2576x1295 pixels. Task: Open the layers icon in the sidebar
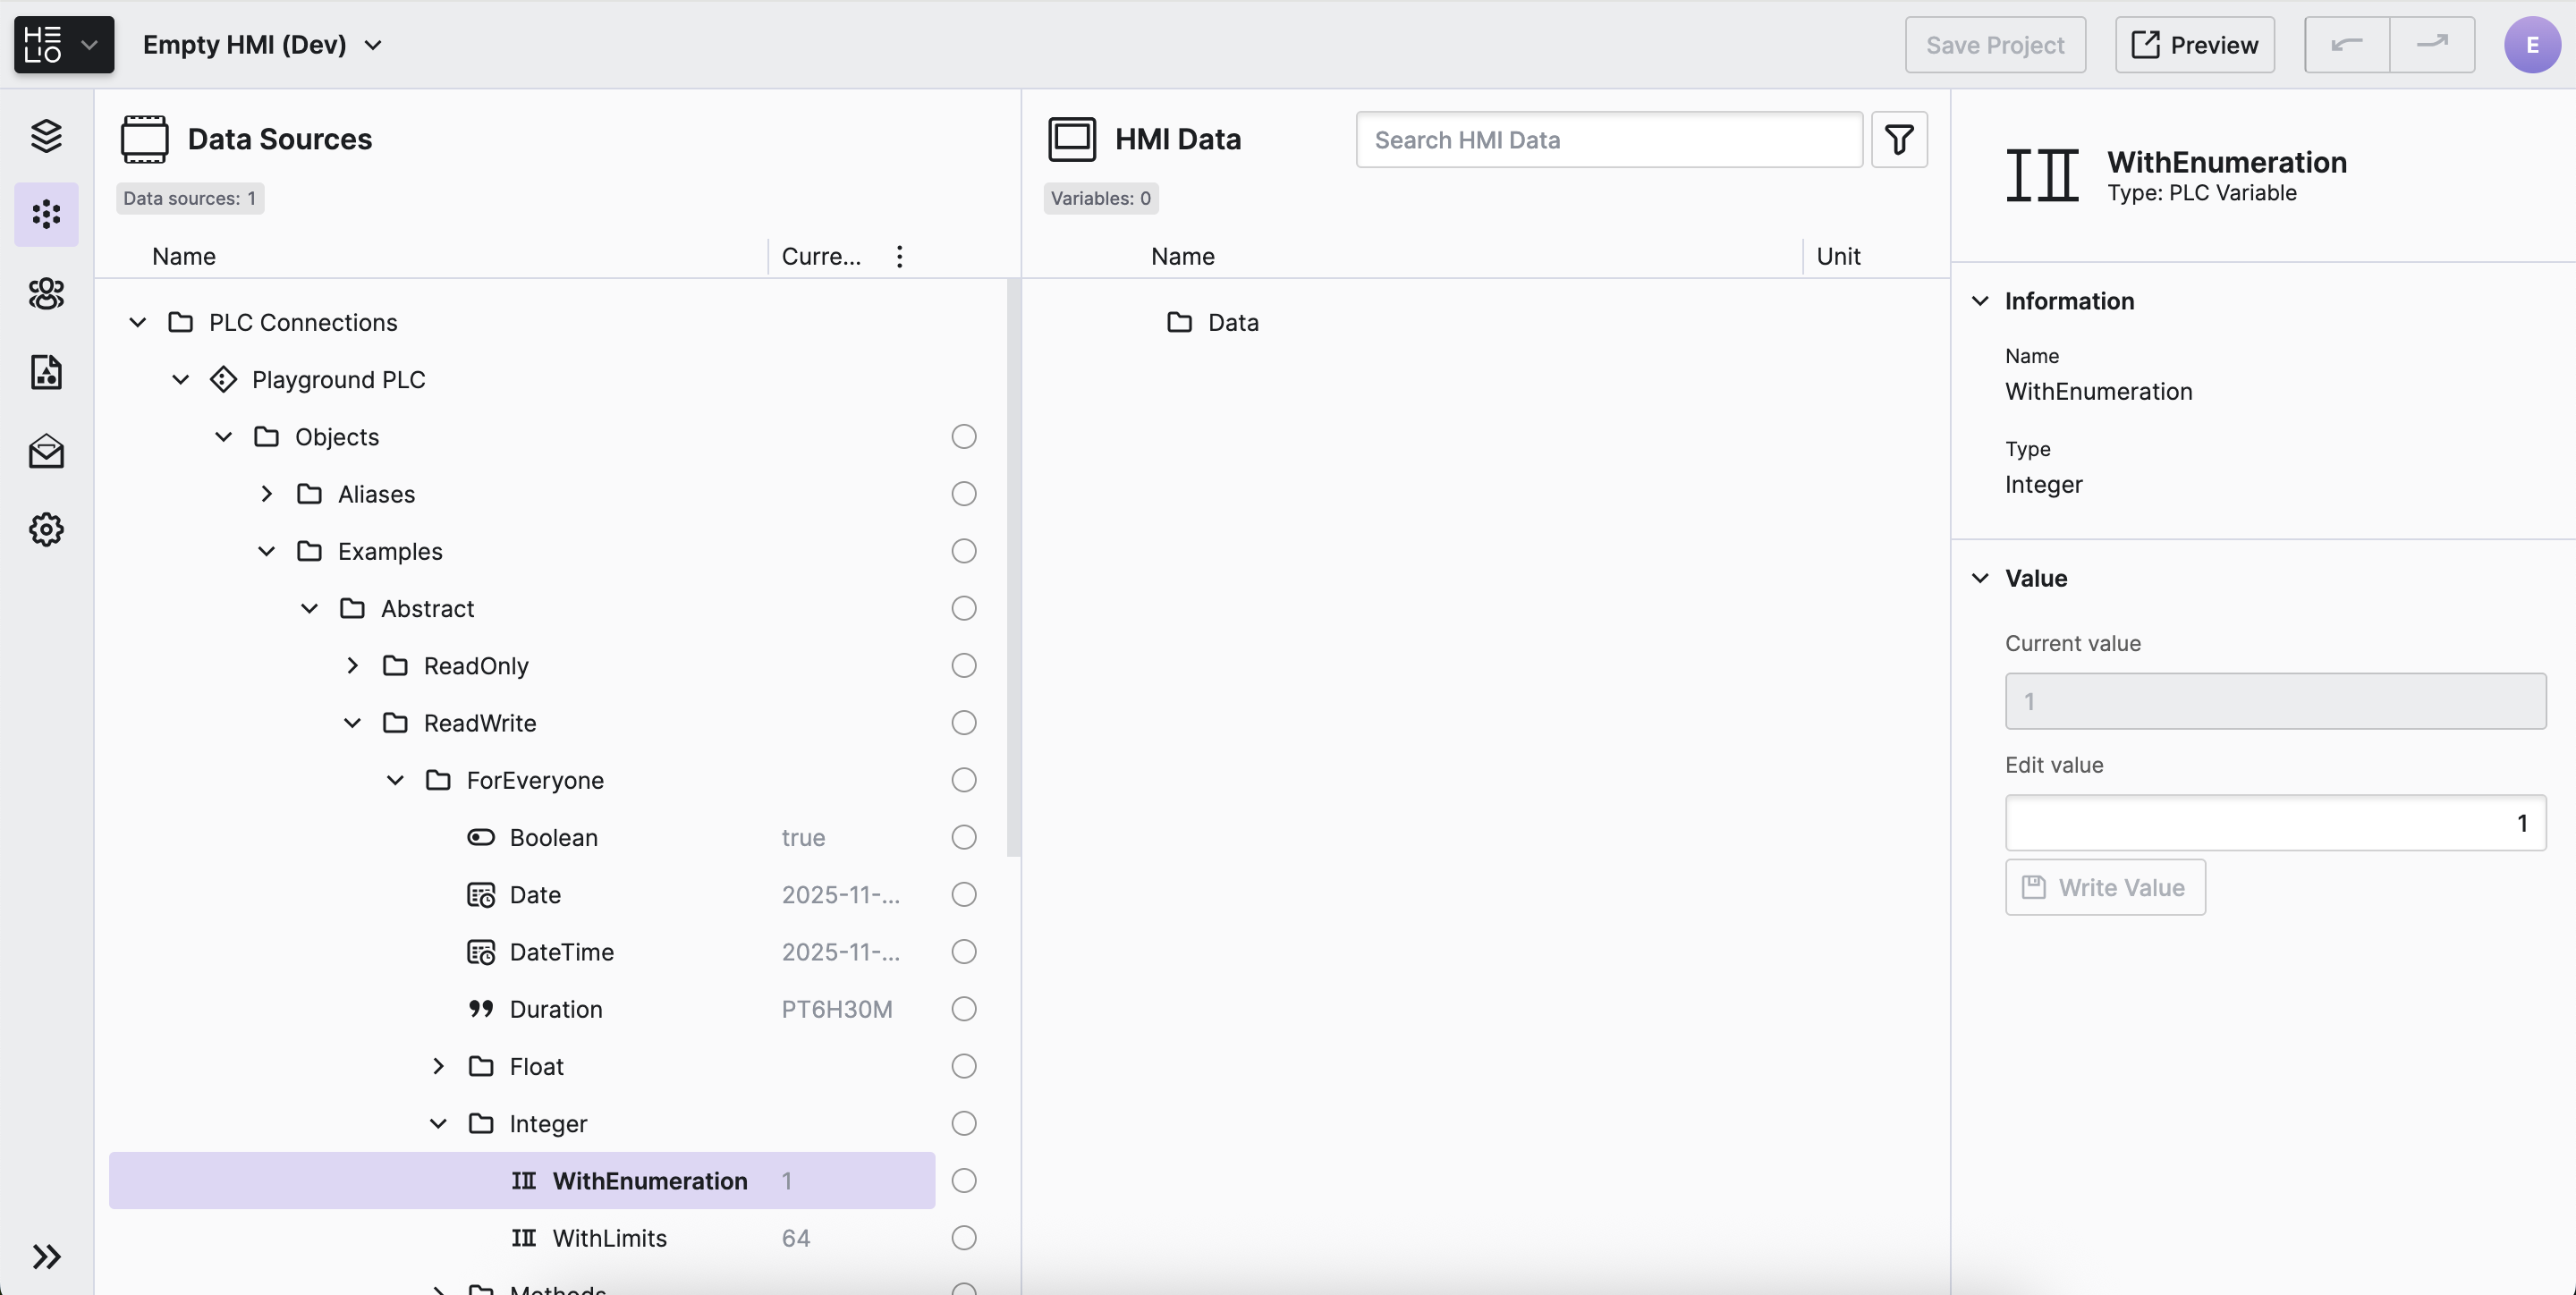click(x=46, y=135)
